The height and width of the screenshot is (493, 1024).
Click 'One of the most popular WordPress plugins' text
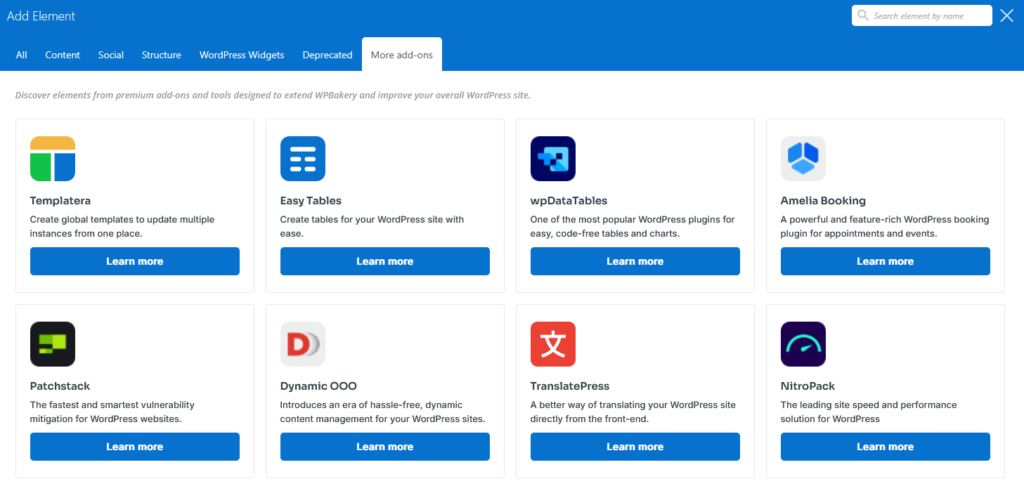[x=633, y=226]
